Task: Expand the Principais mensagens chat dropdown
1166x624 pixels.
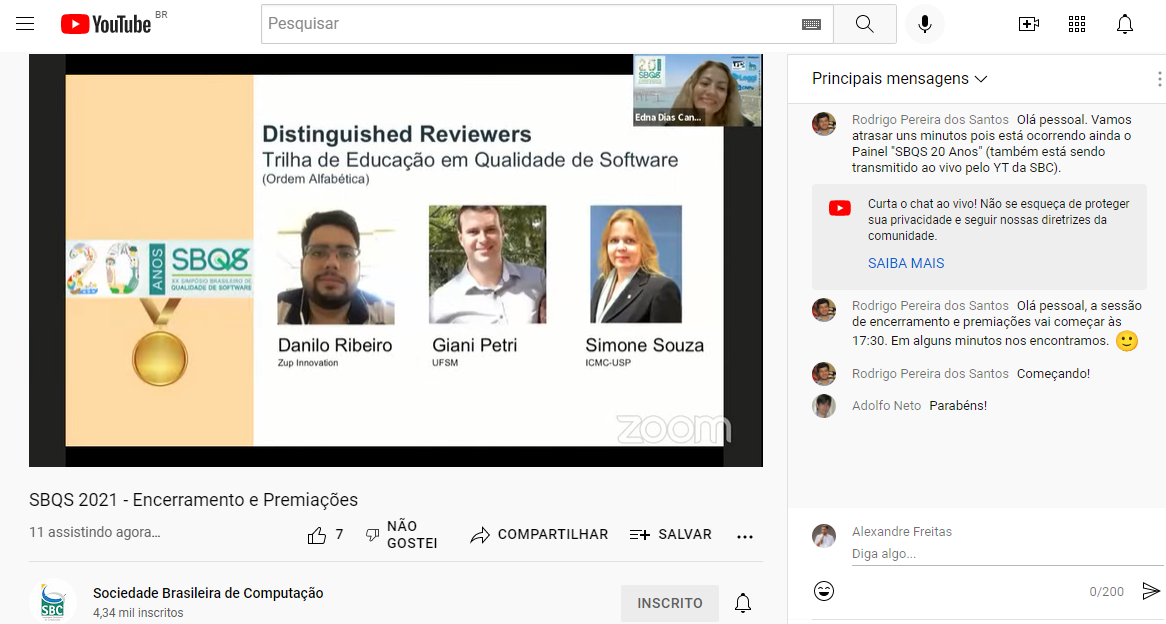Action: click(x=899, y=79)
